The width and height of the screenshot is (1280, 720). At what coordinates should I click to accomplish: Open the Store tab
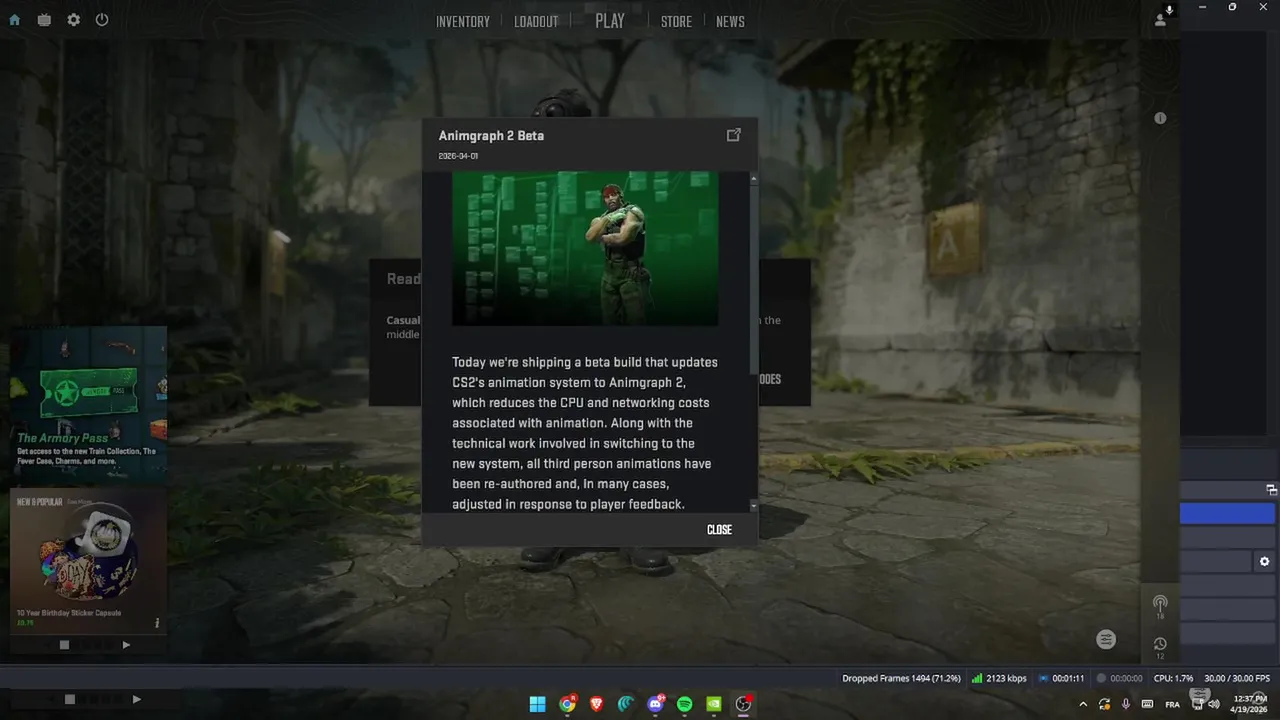pos(676,21)
